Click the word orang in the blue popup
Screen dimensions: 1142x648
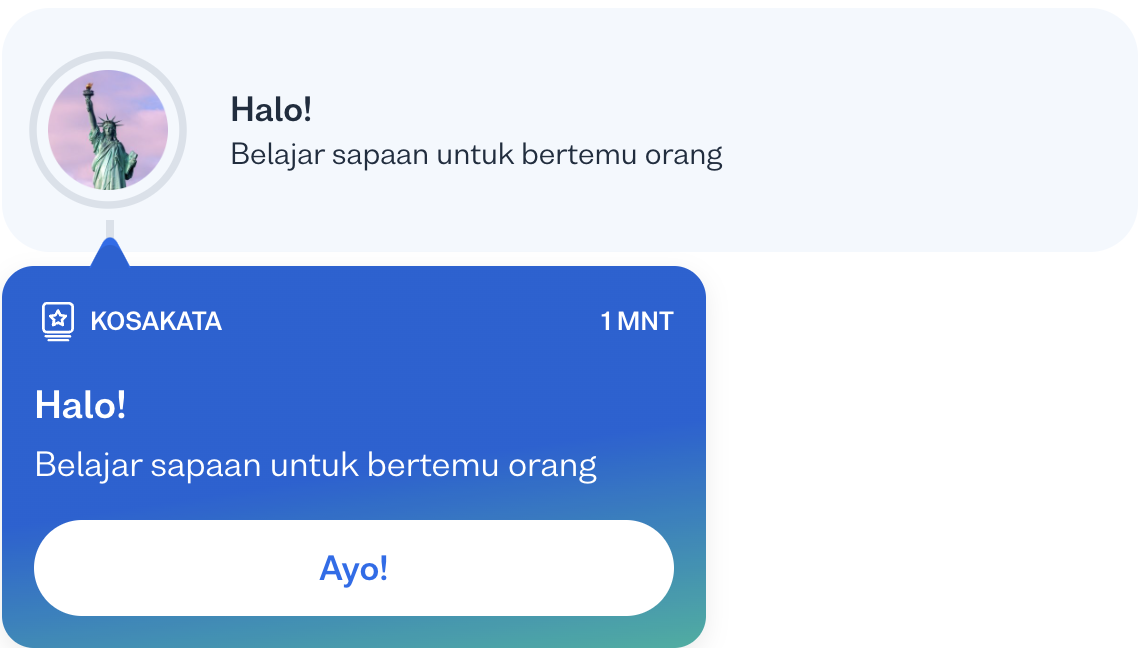pos(552,465)
